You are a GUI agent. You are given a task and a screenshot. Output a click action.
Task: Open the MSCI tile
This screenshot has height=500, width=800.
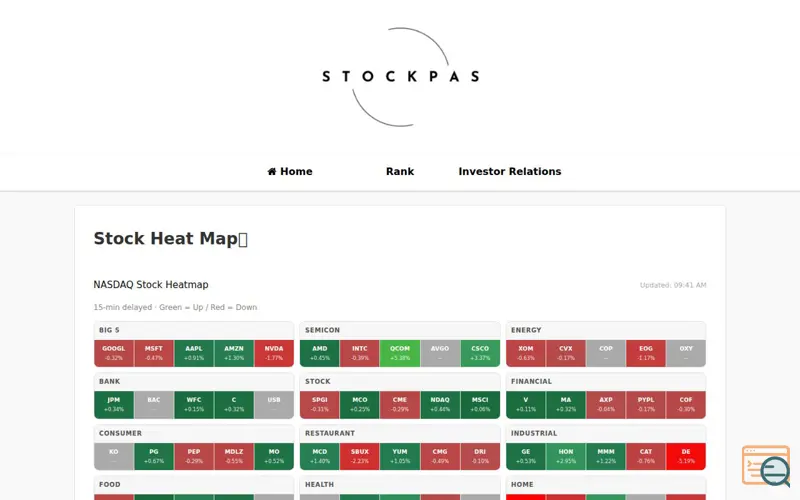pos(480,405)
